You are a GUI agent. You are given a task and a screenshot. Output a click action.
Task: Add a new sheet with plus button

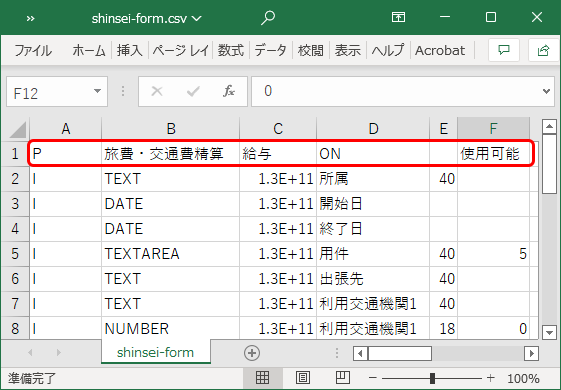coord(252,353)
